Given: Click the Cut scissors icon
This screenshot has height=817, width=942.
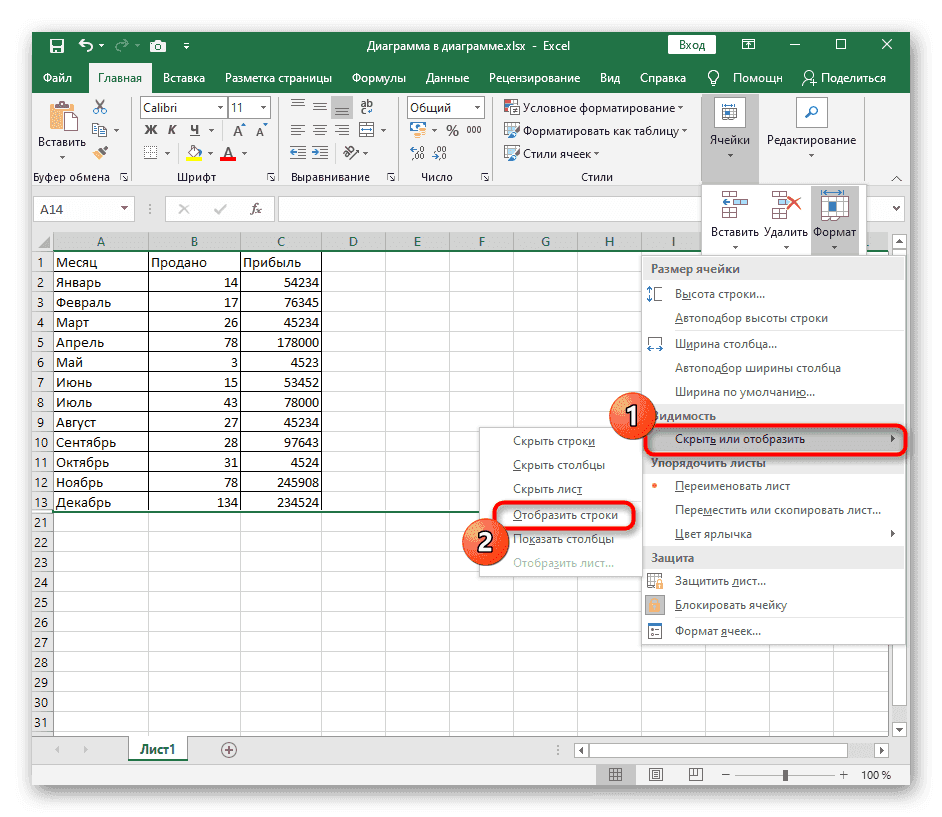Looking at the screenshot, I should coord(100,108).
